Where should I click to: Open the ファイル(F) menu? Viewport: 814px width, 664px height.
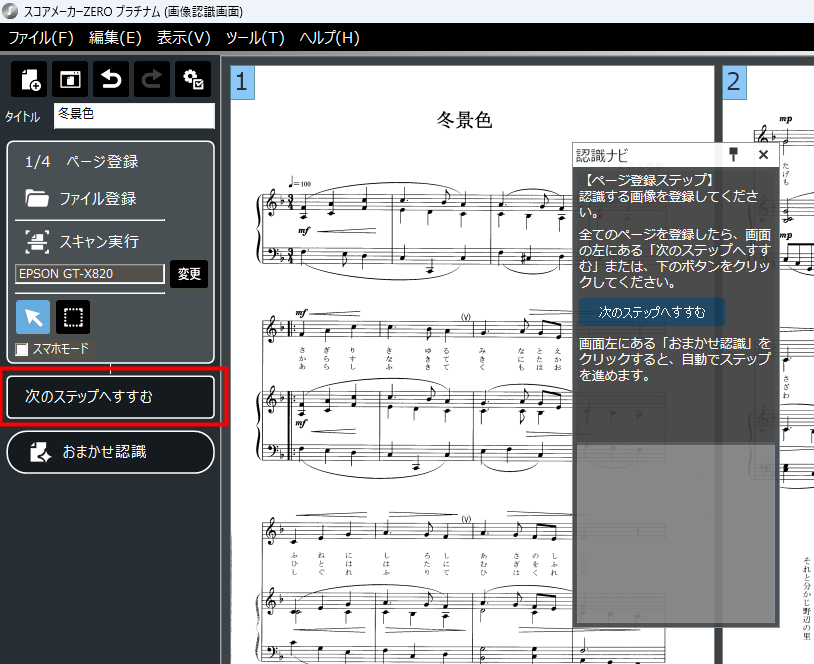(41, 38)
